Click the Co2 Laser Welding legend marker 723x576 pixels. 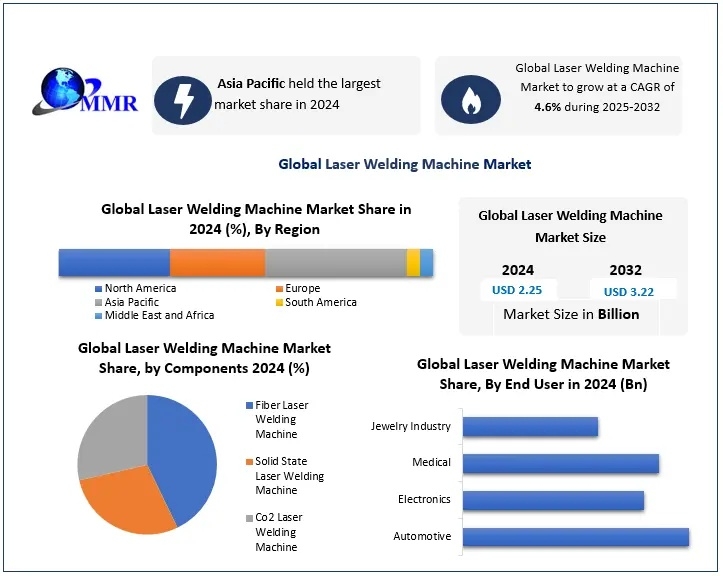pos(248,518)
